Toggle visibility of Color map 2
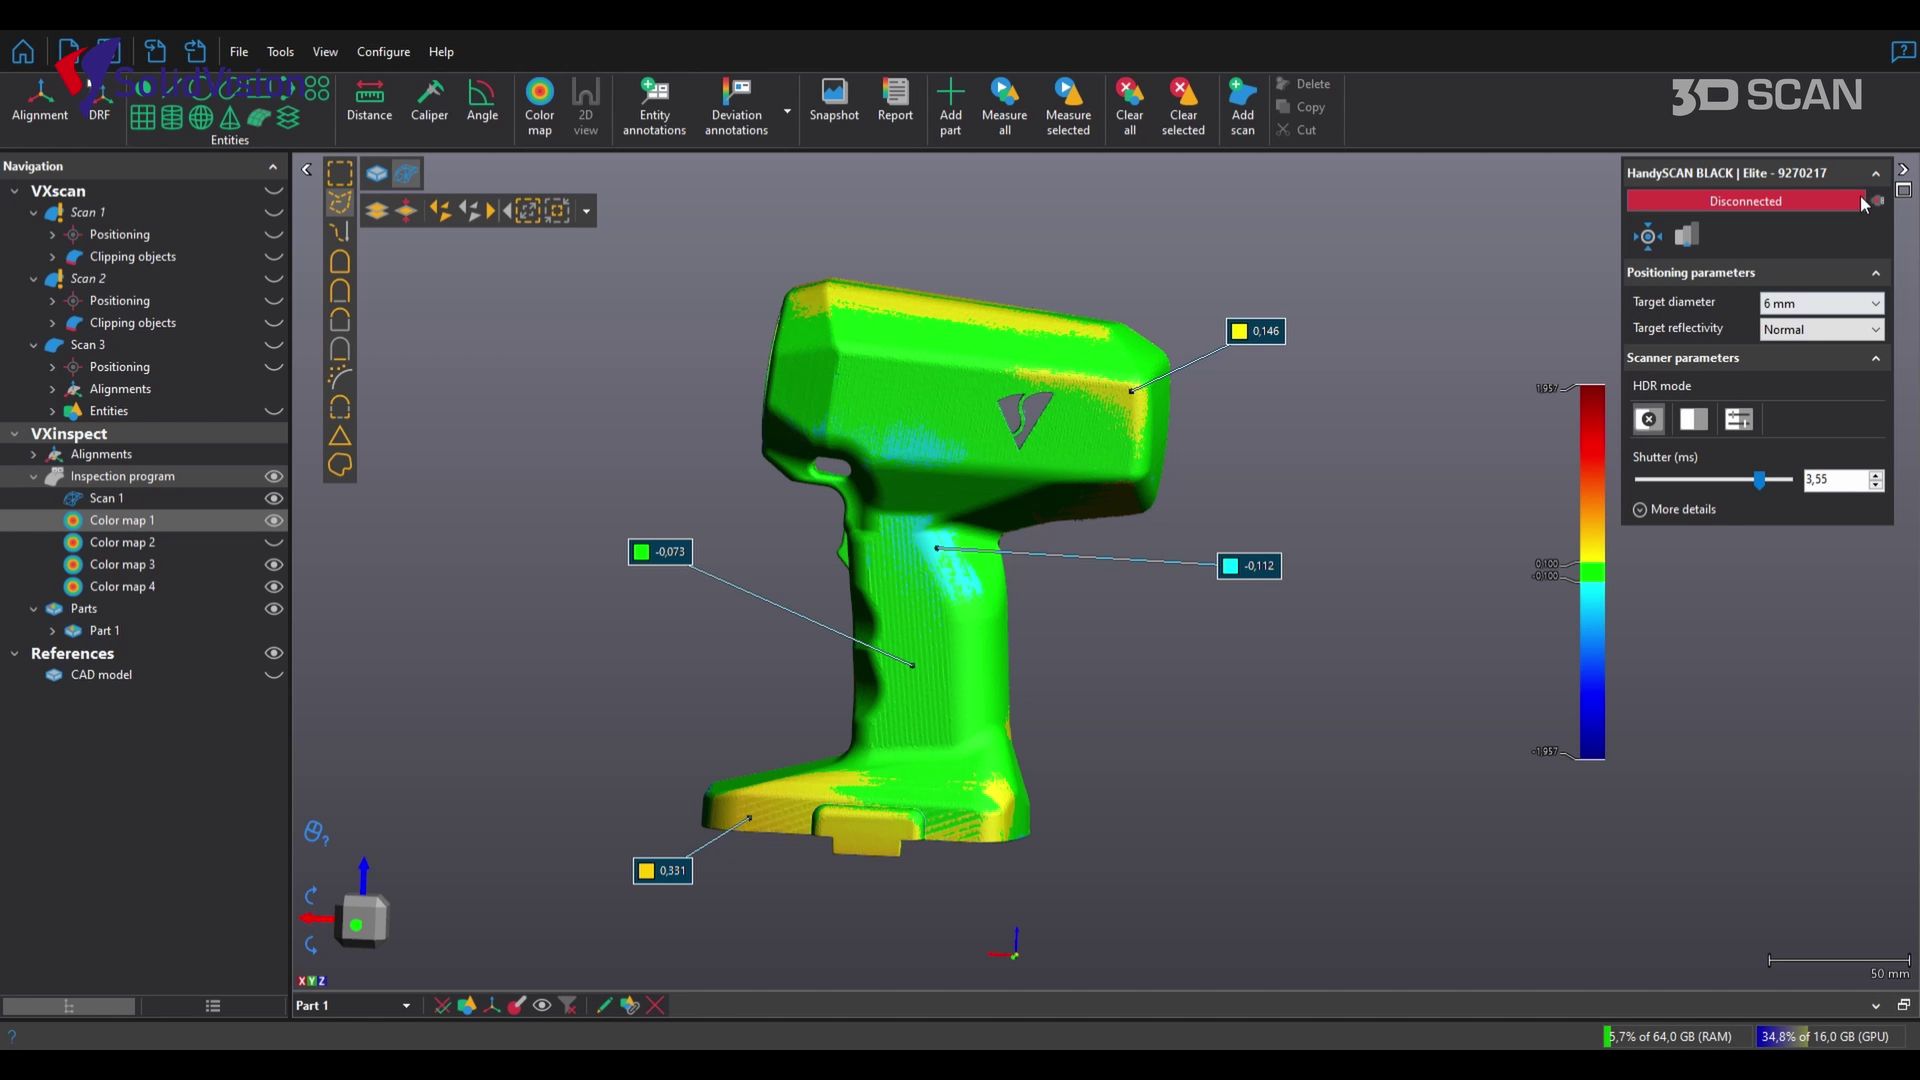1920x1080 pixels. [x=273, y=543]
